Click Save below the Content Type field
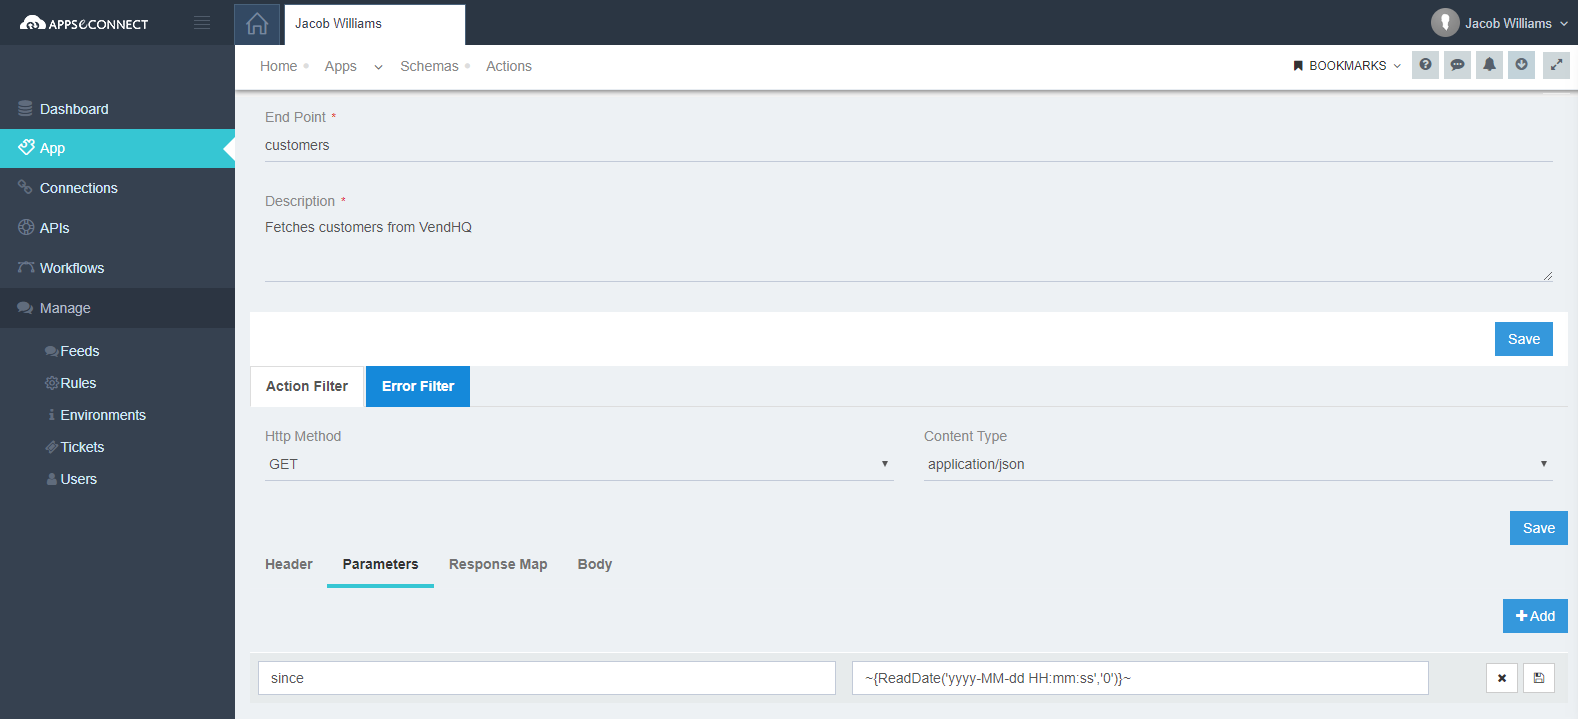Viewport: 1578px width, 719px height. pyautogui.click(x=1539, y=528)
